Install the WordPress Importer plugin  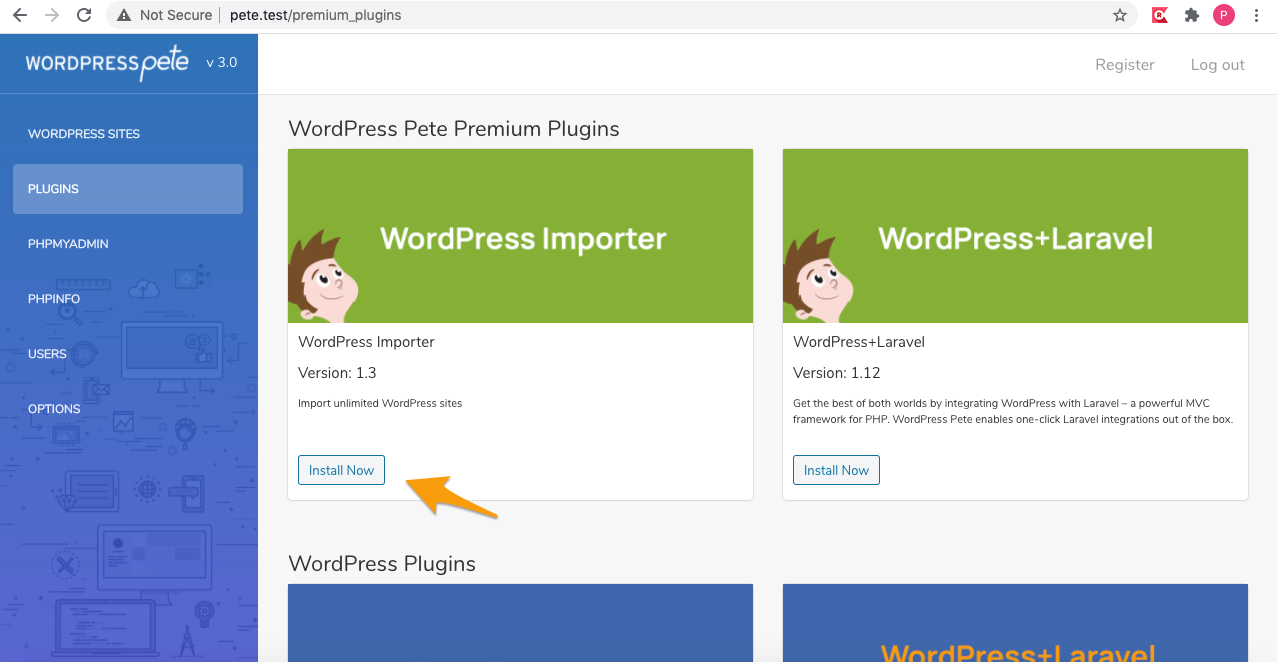coord(341,470)
